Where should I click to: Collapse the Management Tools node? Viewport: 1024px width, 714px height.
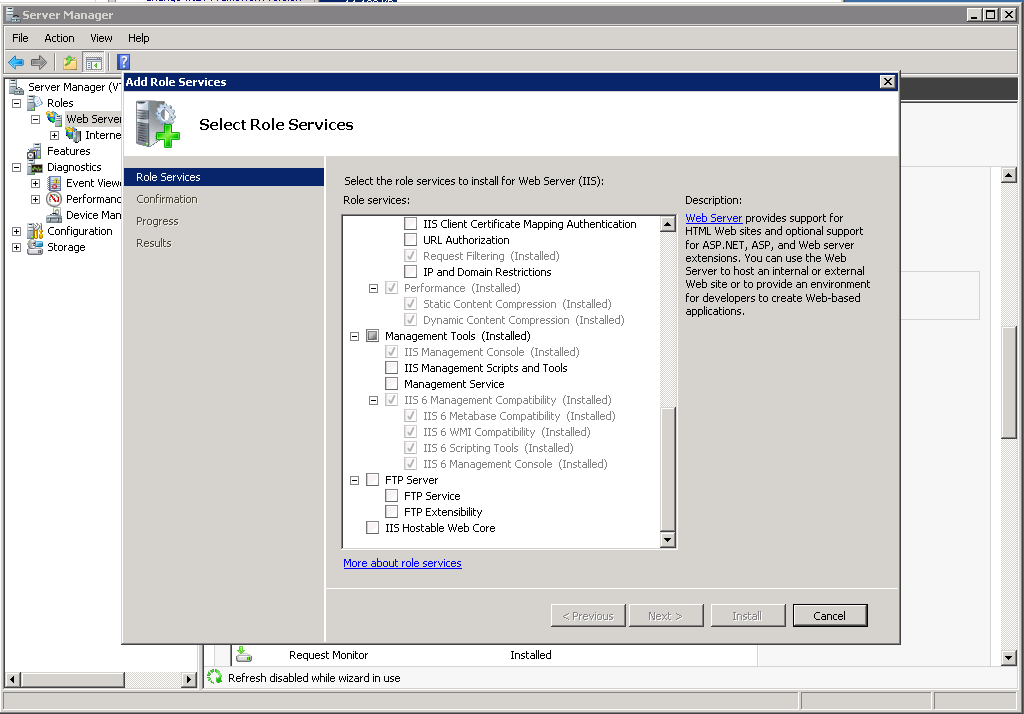click(355, 336)
